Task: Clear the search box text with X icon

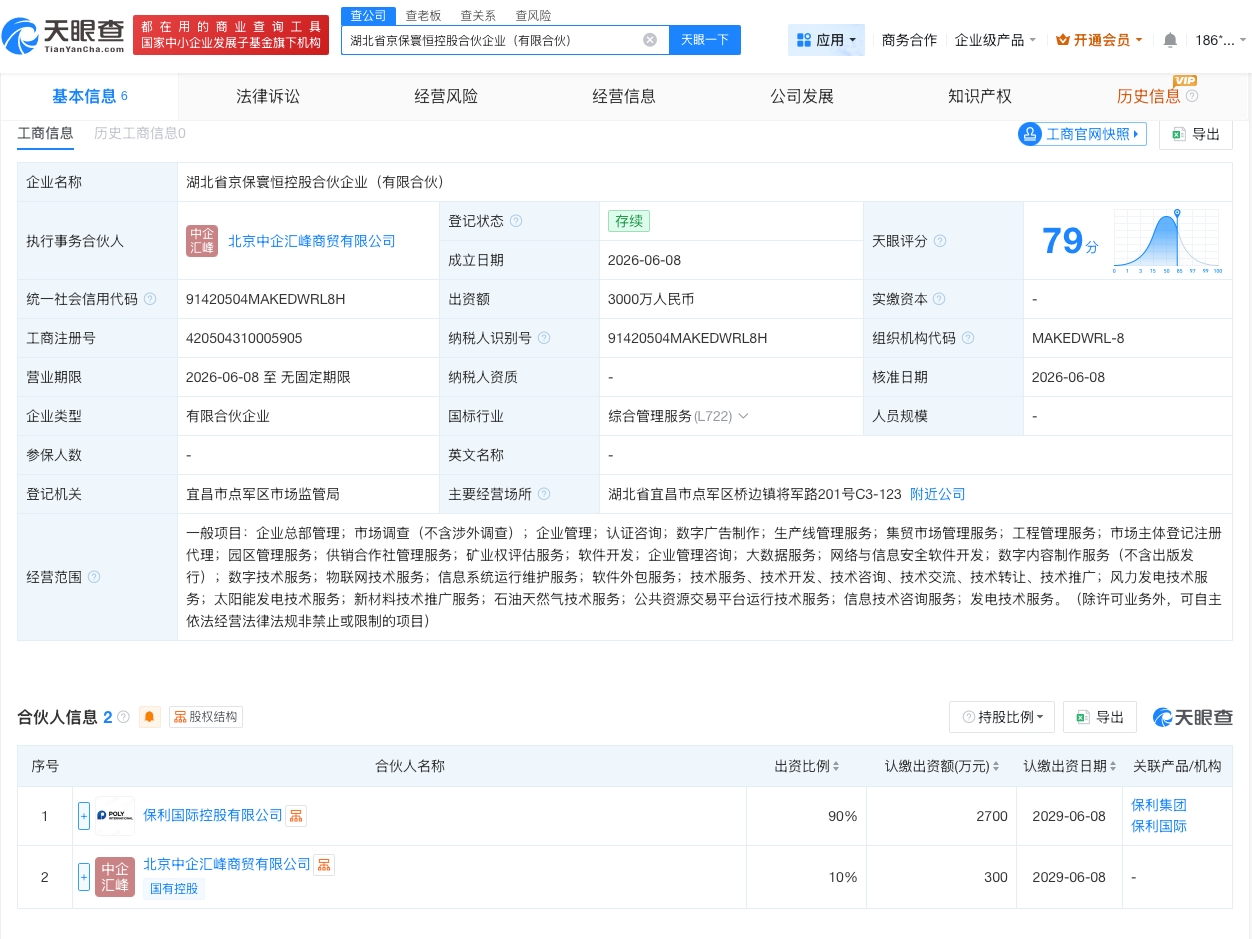Action: tap(650, 40)
